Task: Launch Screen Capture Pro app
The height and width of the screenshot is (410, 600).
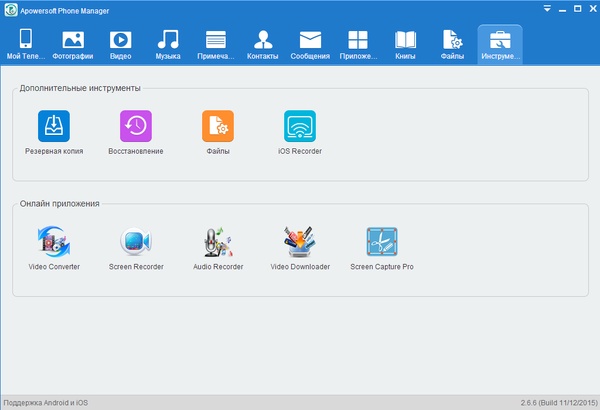Action: tap(382, 242)
